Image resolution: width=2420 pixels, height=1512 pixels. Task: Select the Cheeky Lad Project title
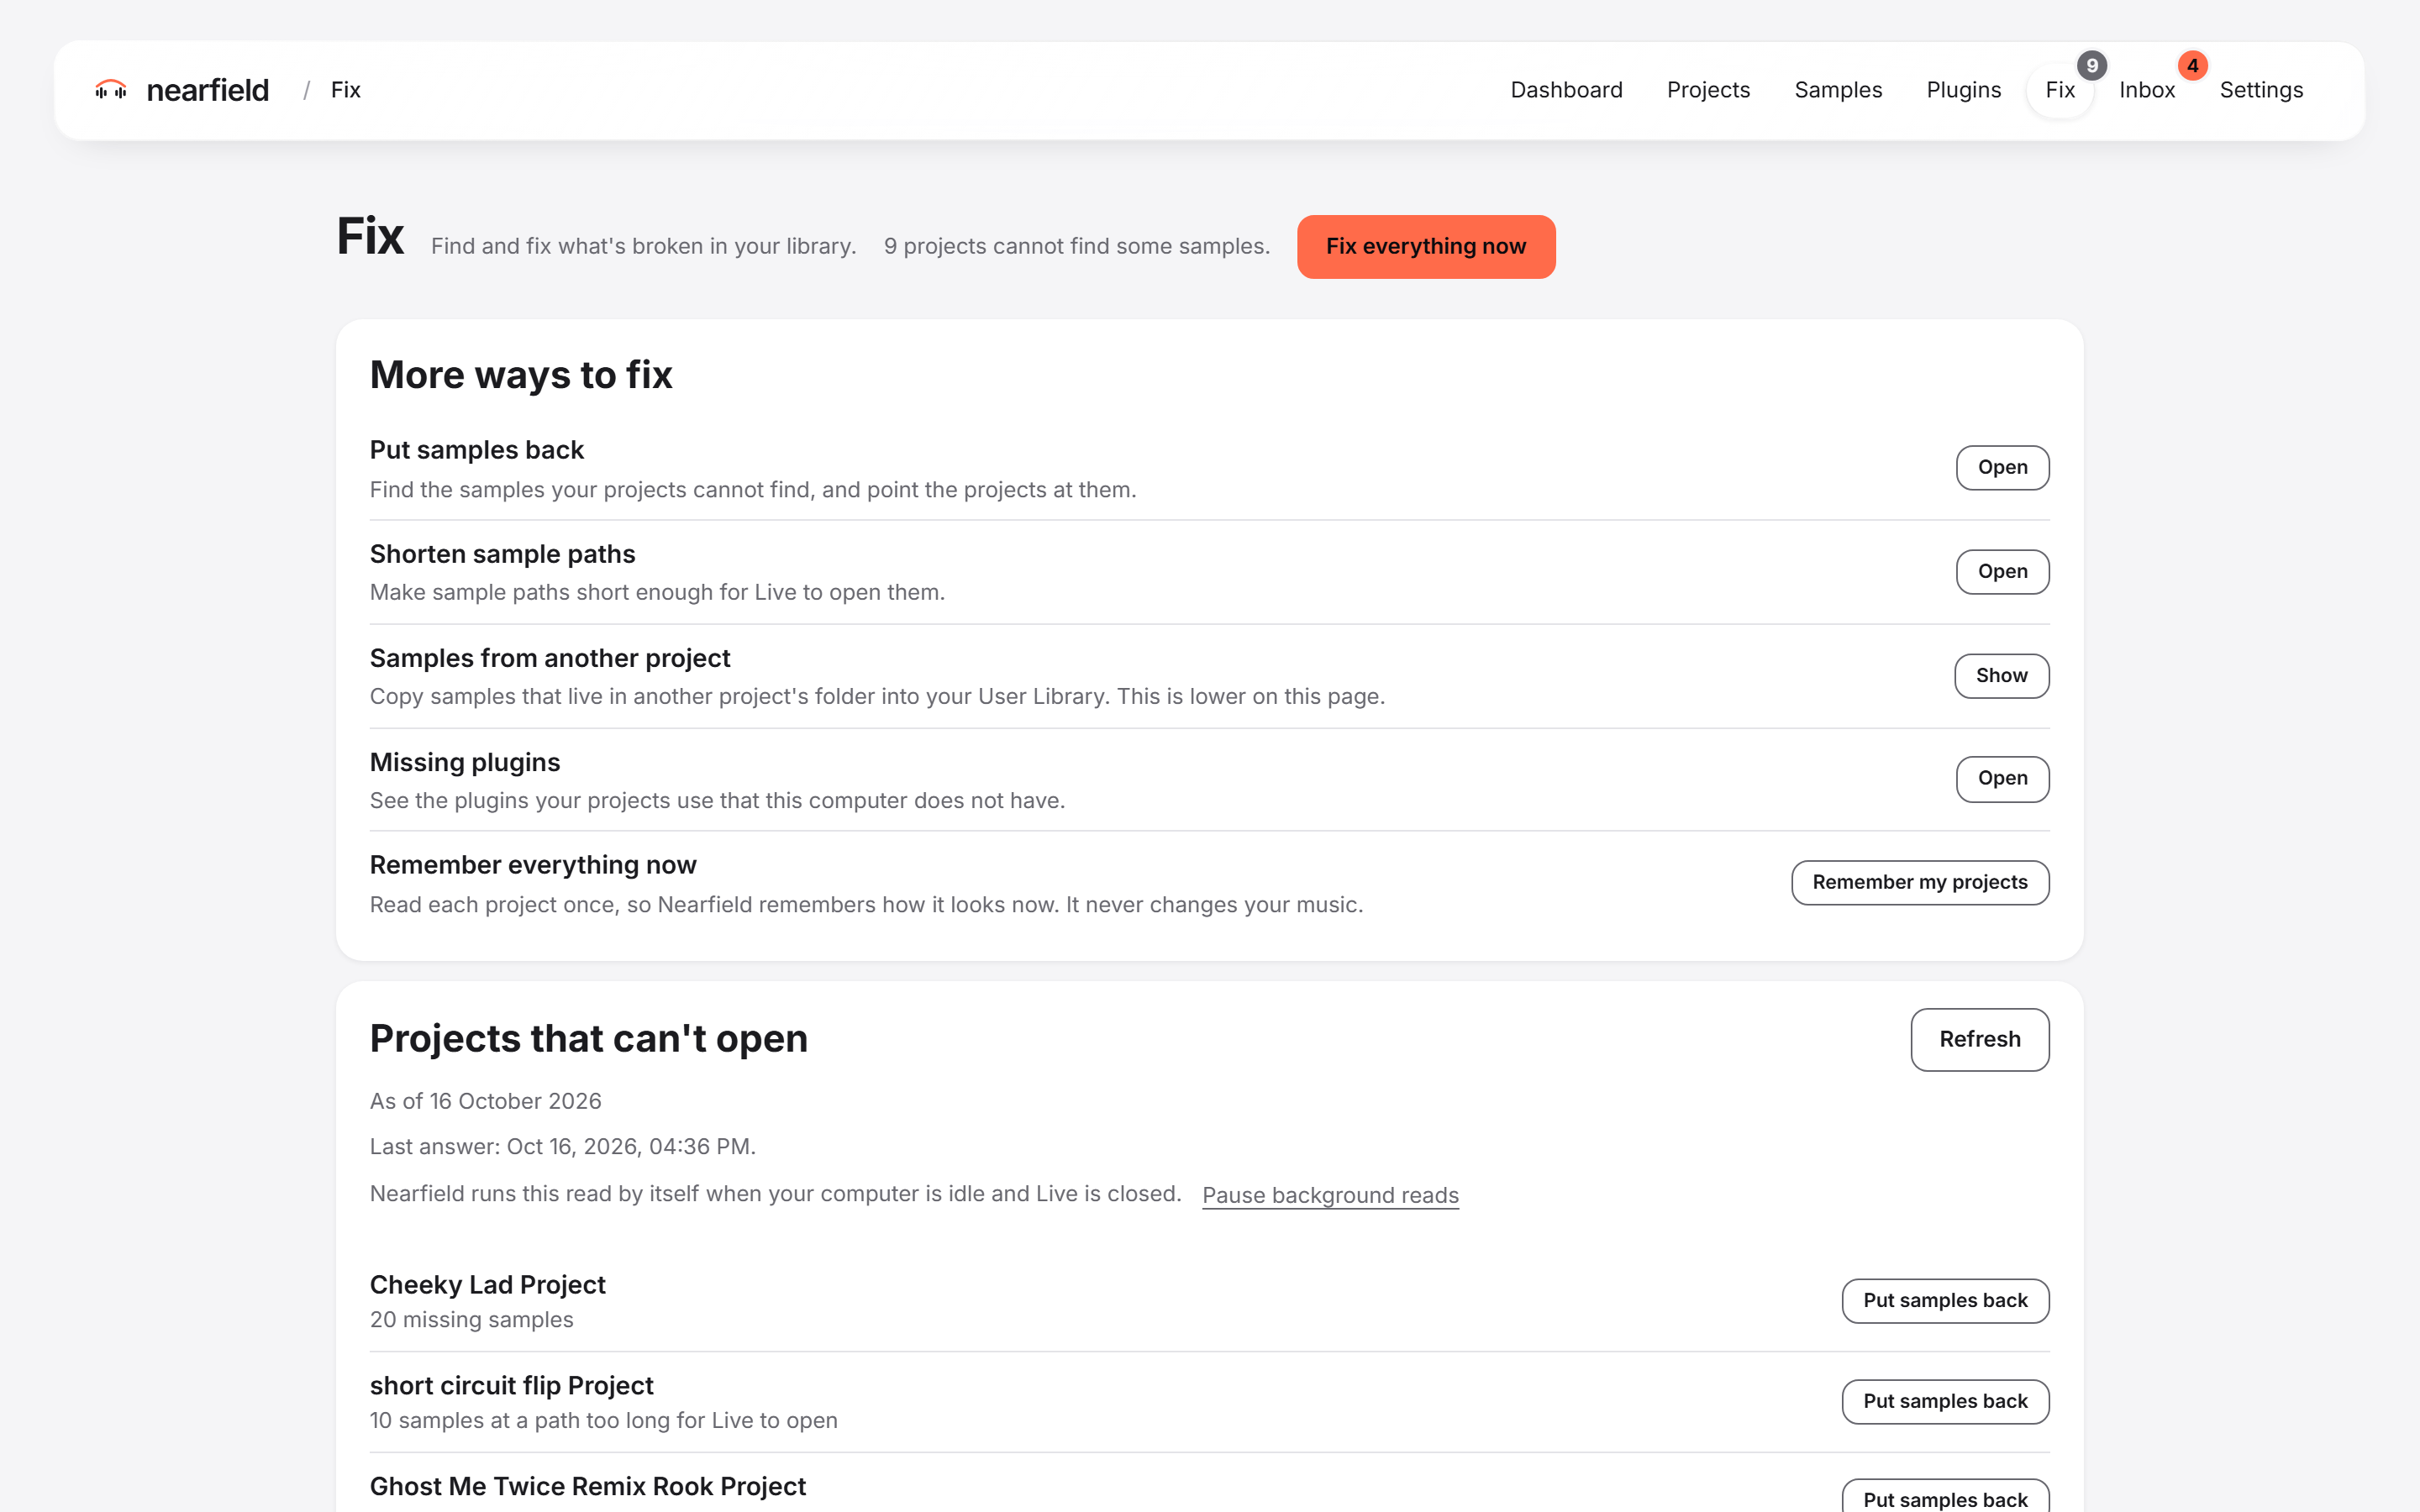[x=487, y=1285]
